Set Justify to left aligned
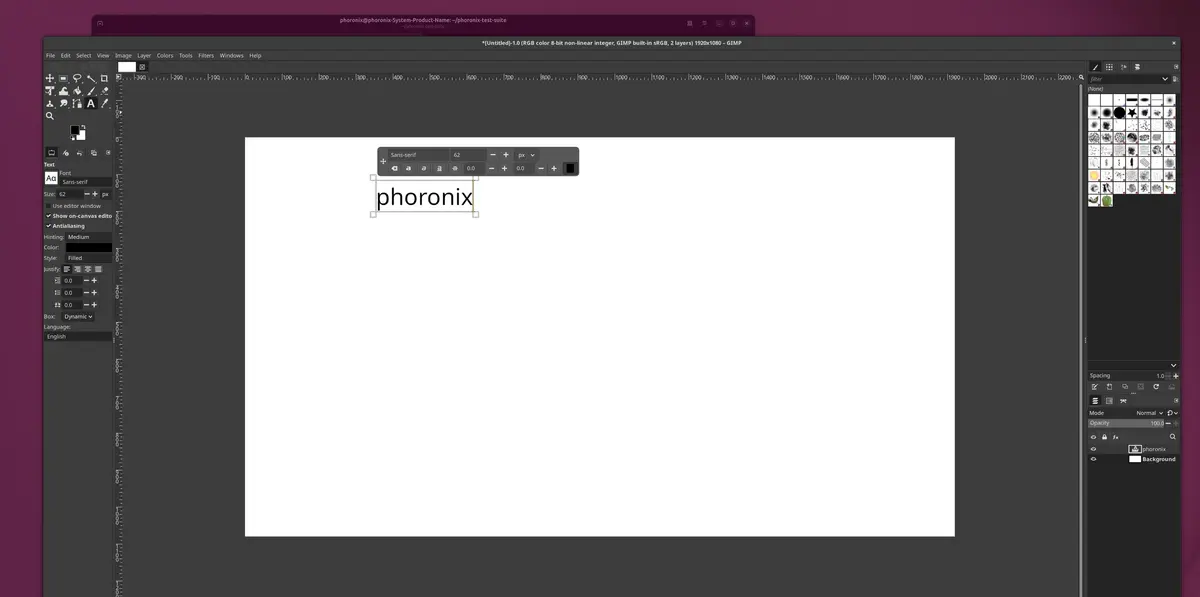The height and width of the screenshot is (597, 1200). coord(67,269)
